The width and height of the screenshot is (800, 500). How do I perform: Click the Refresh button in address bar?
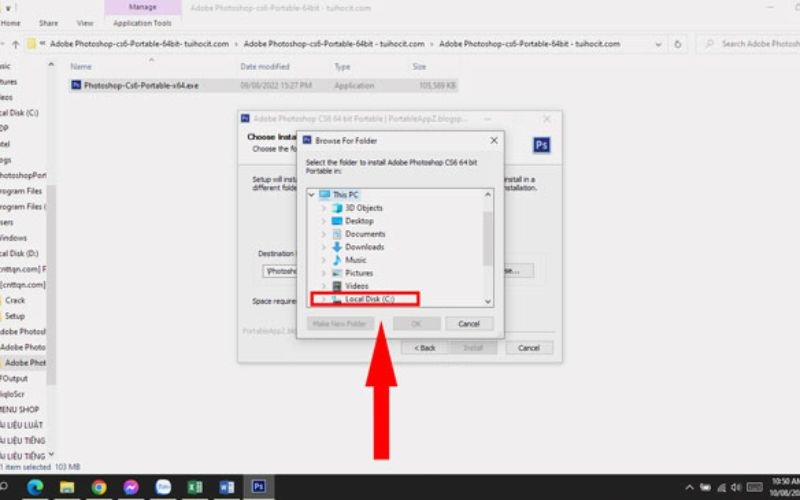678,44
